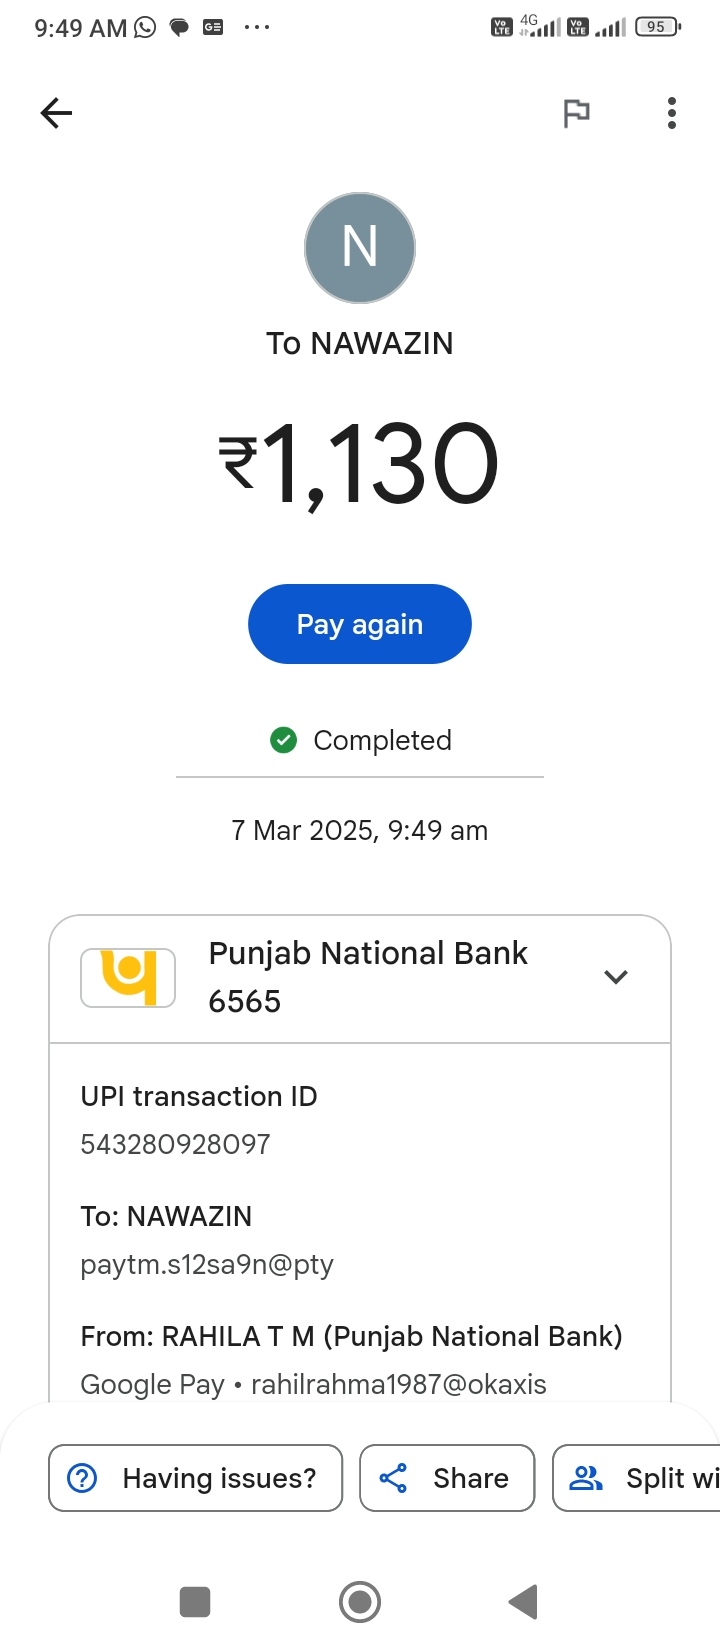Tap the UPI transaction ID number
Screen dimensions: 720x1650
(x=176, y=1144)
